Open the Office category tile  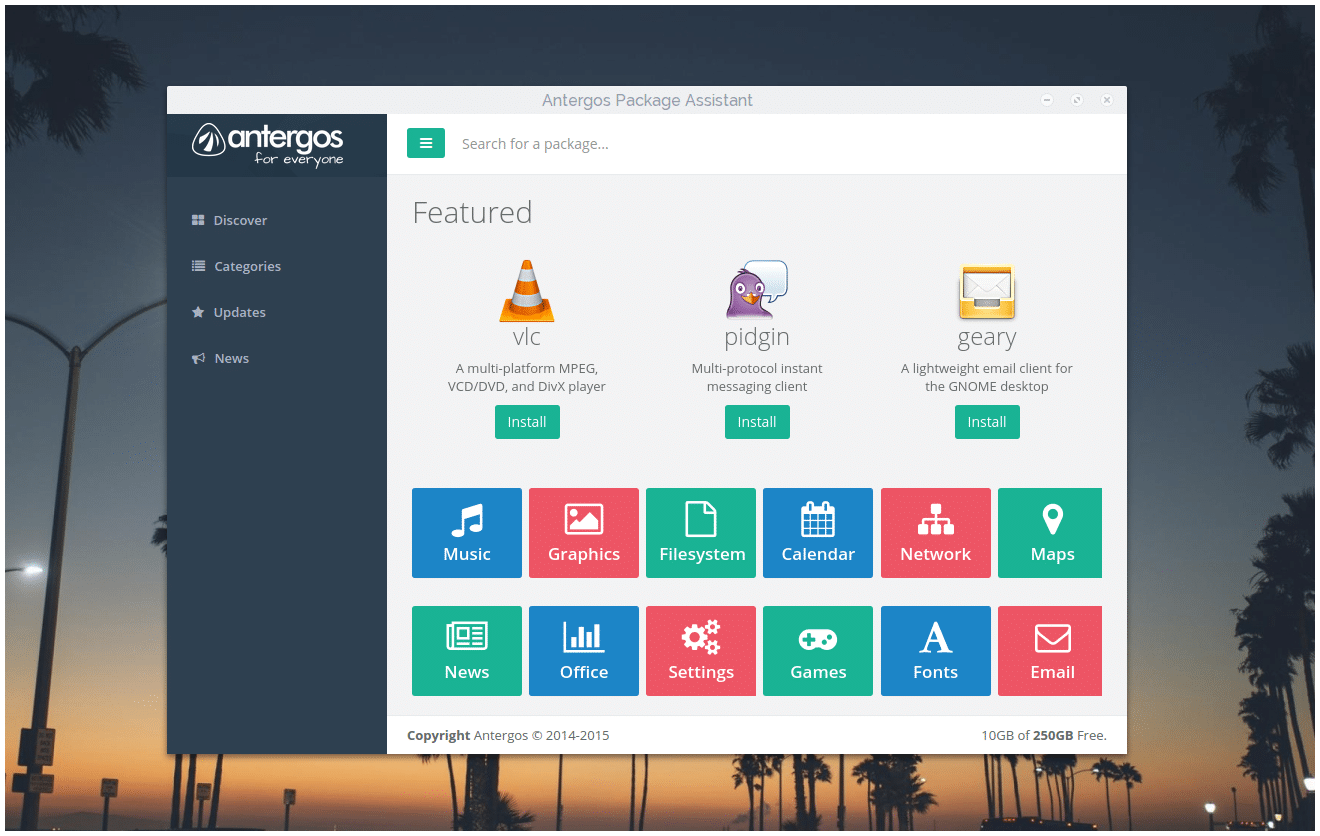click(583, 650)
